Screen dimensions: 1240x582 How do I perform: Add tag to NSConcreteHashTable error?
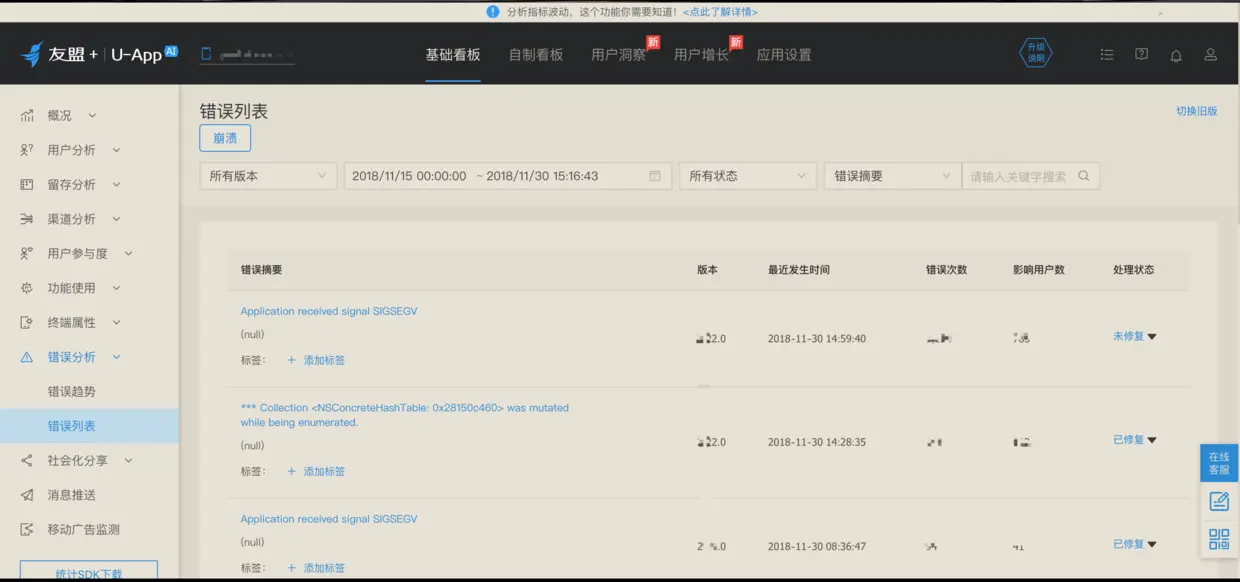(x=316, y=471)
